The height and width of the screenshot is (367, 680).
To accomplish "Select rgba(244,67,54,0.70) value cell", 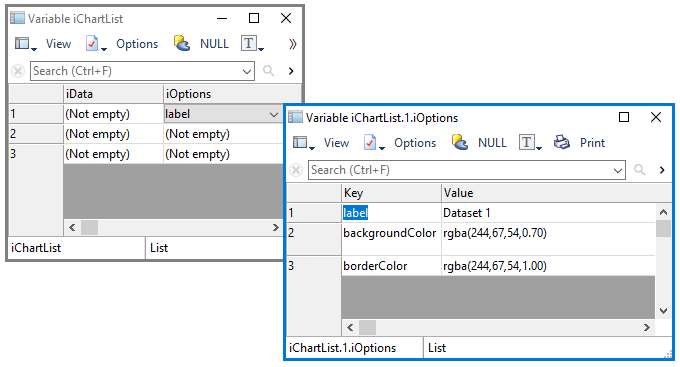I will pos(548,239).
